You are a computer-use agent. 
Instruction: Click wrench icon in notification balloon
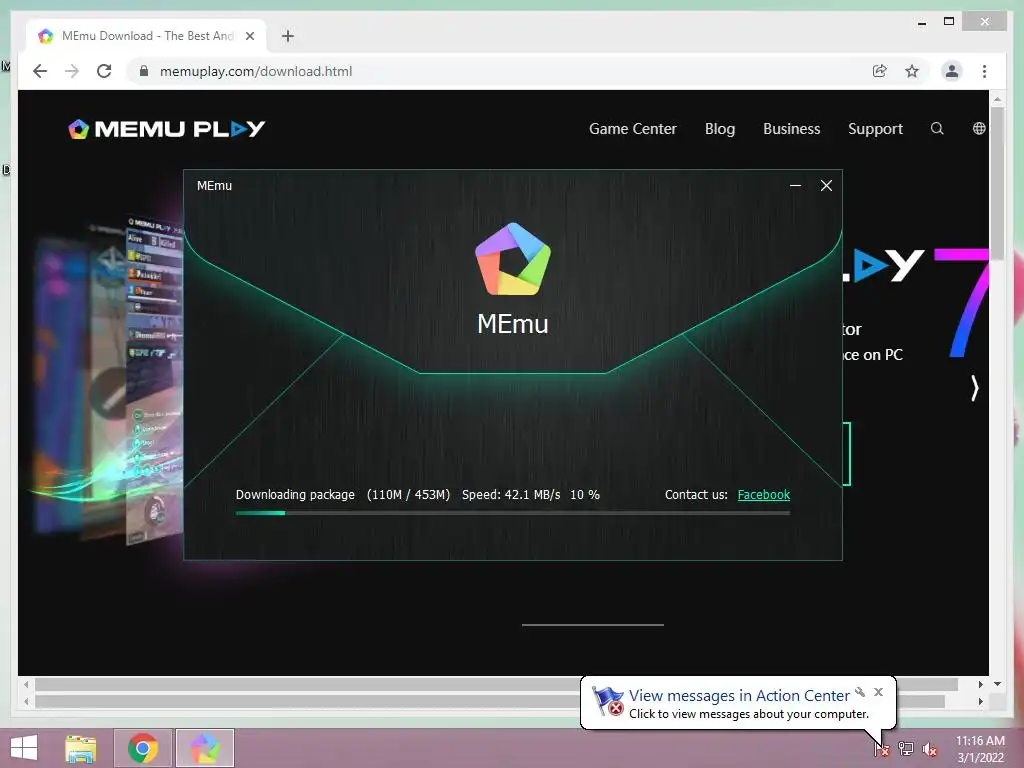860,692
